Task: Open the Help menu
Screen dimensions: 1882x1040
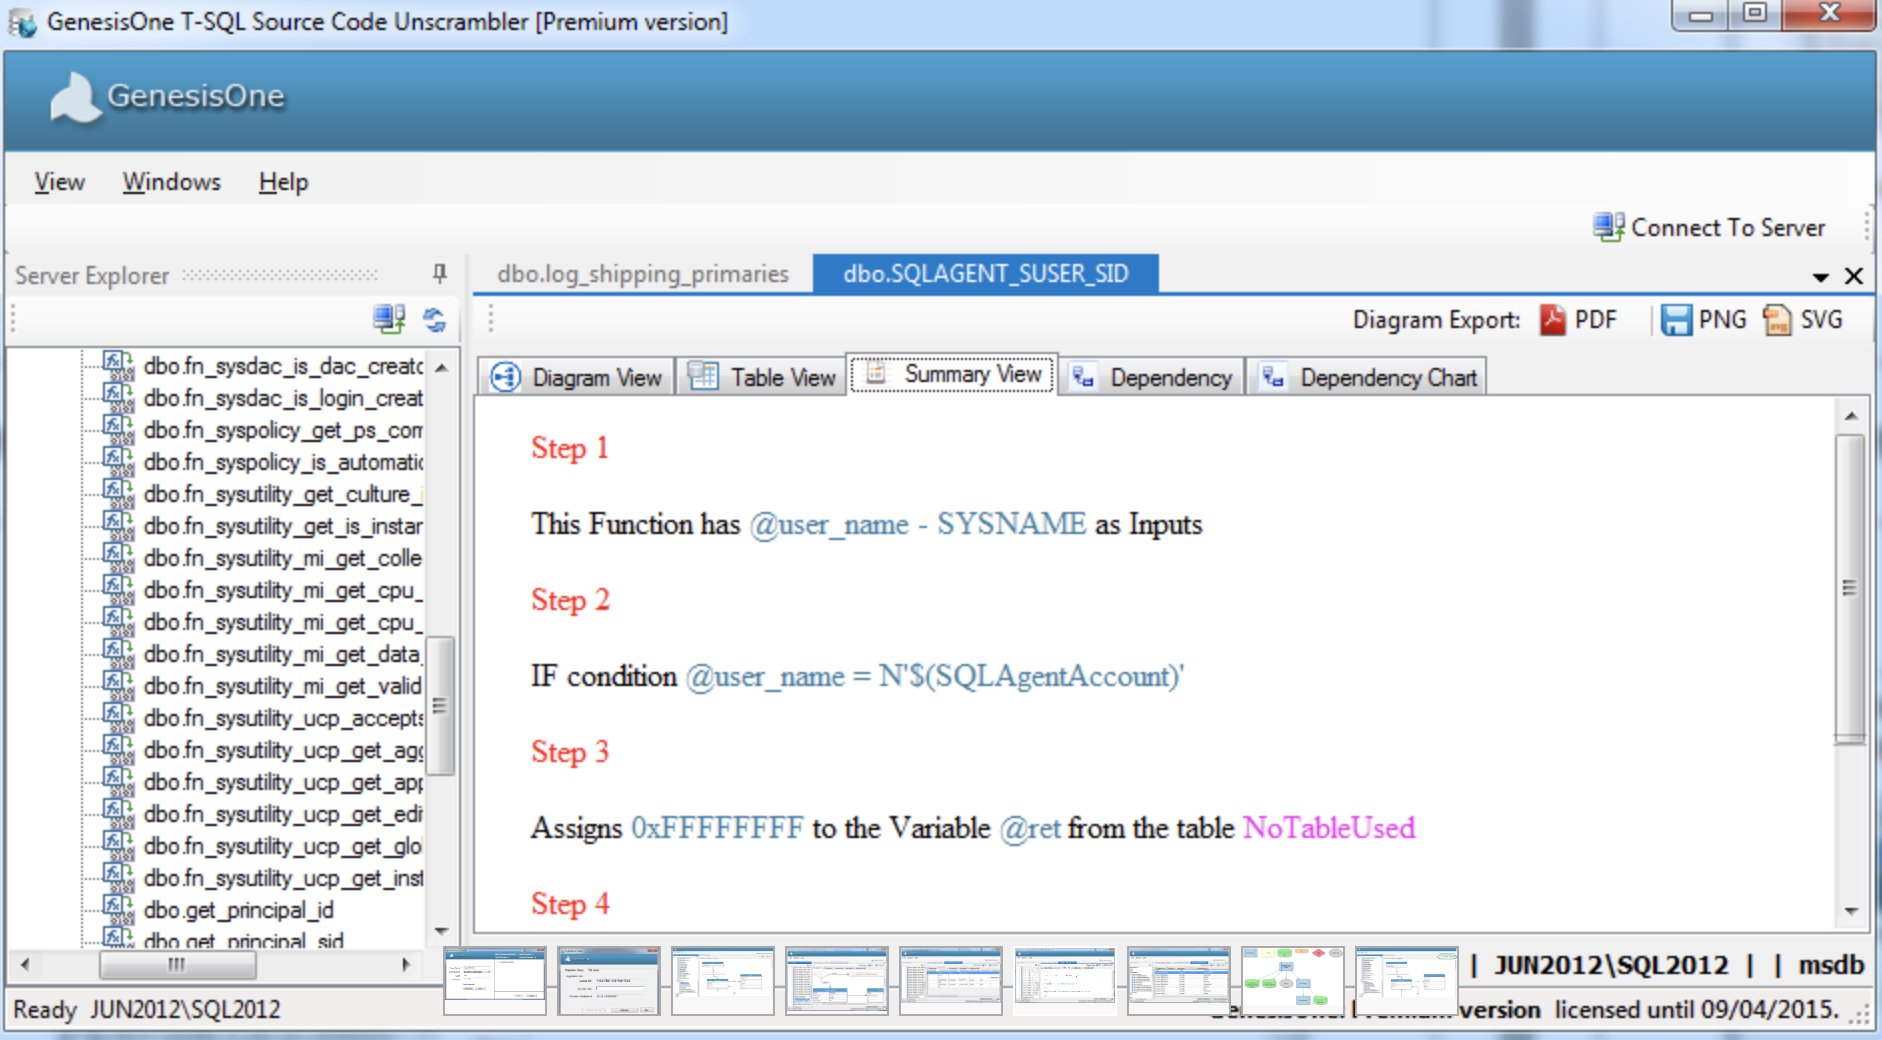Action: 283,182
